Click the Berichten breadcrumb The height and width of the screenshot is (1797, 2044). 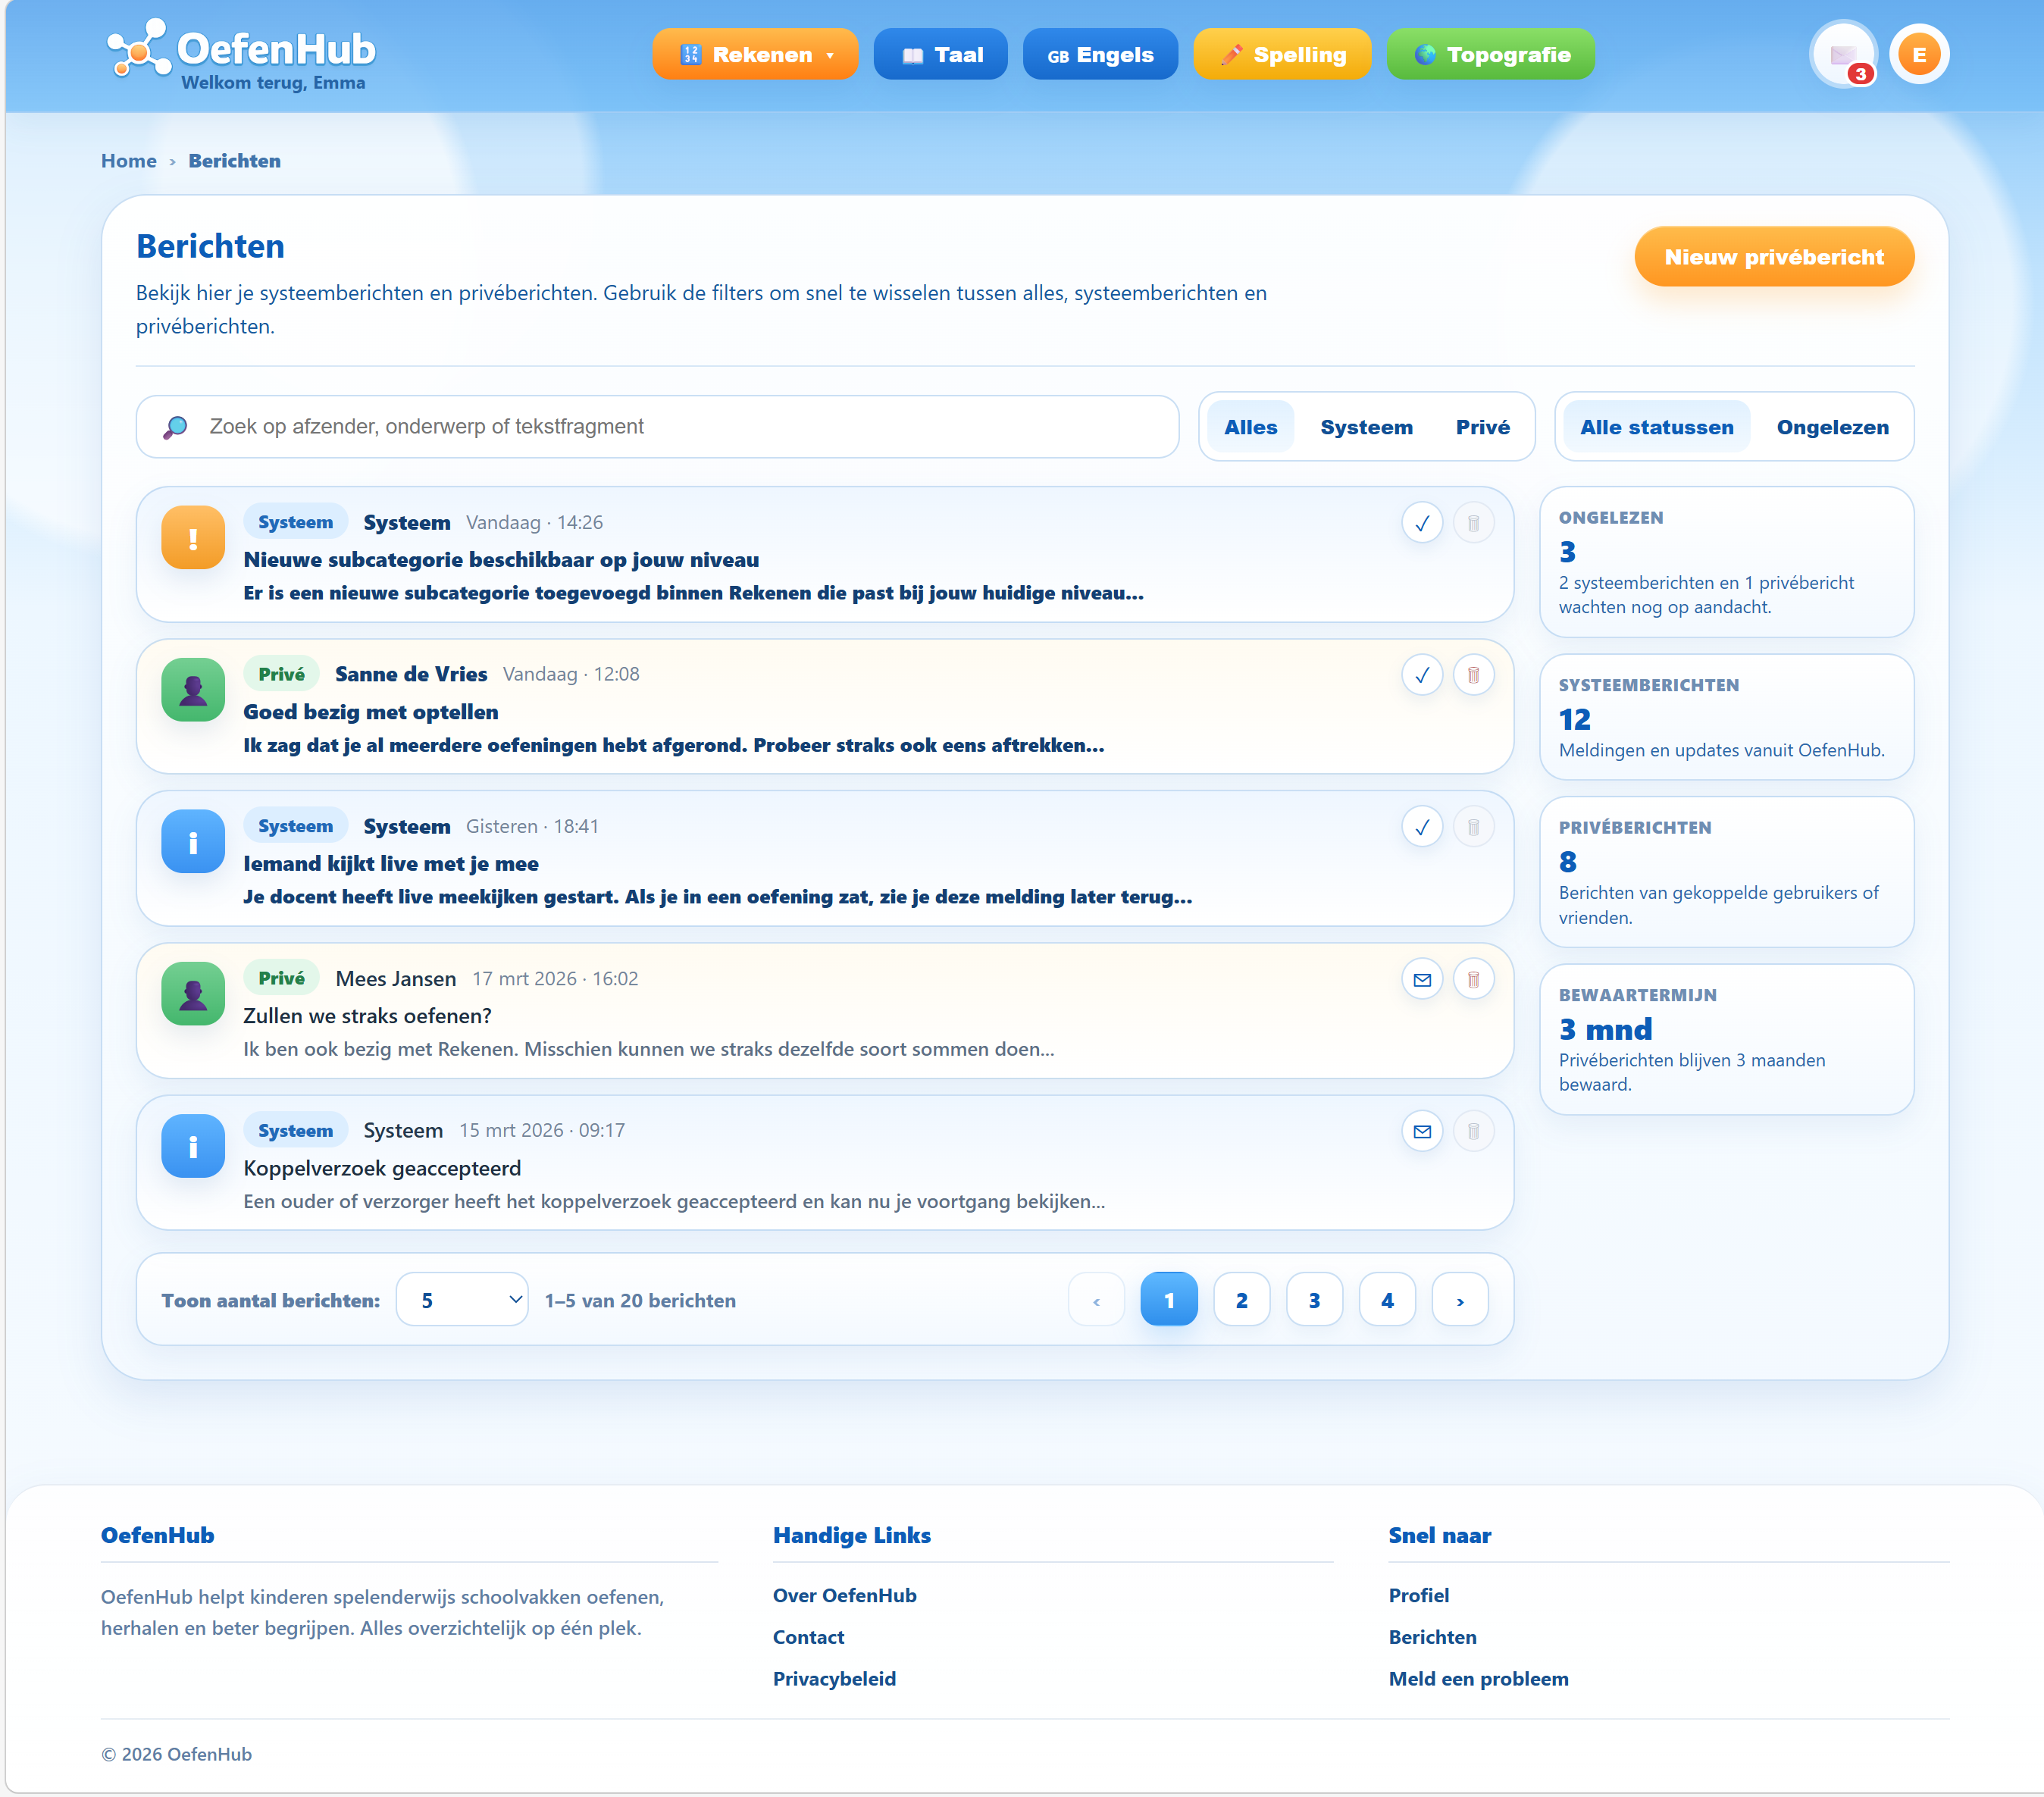(x=234, y=161)
